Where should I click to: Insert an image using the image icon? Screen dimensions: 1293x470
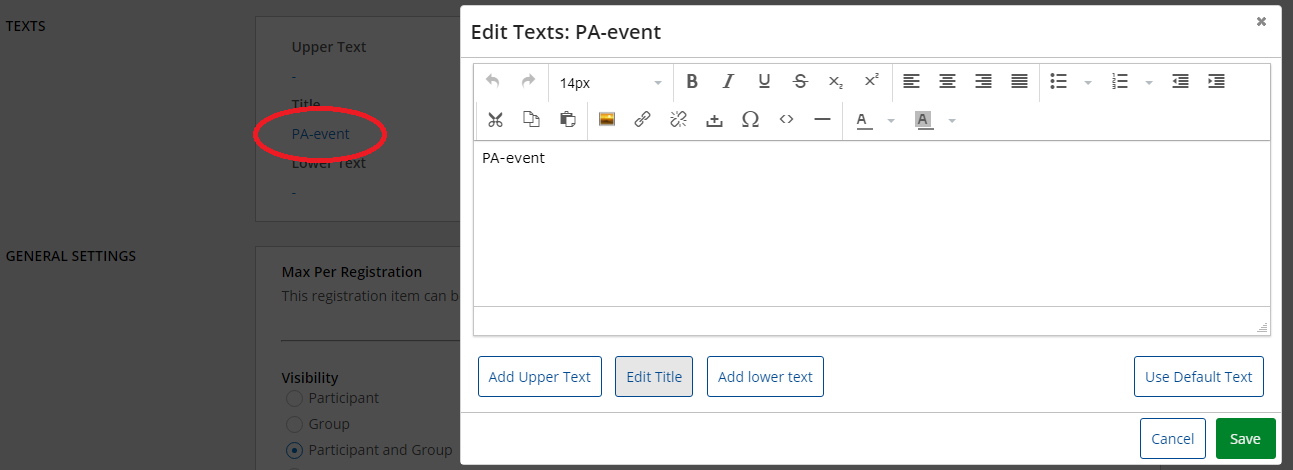pyautogui.click(x=606, y=120)
